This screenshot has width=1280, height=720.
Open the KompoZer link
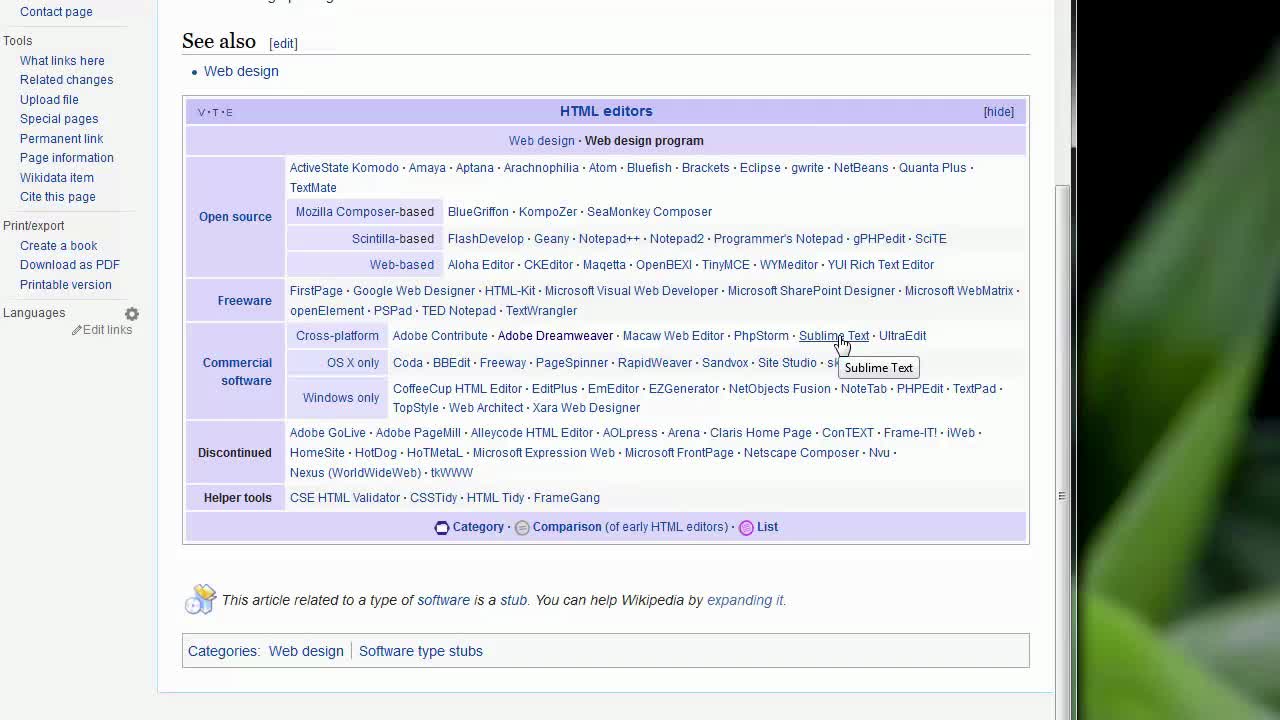(x=548, y=212)
